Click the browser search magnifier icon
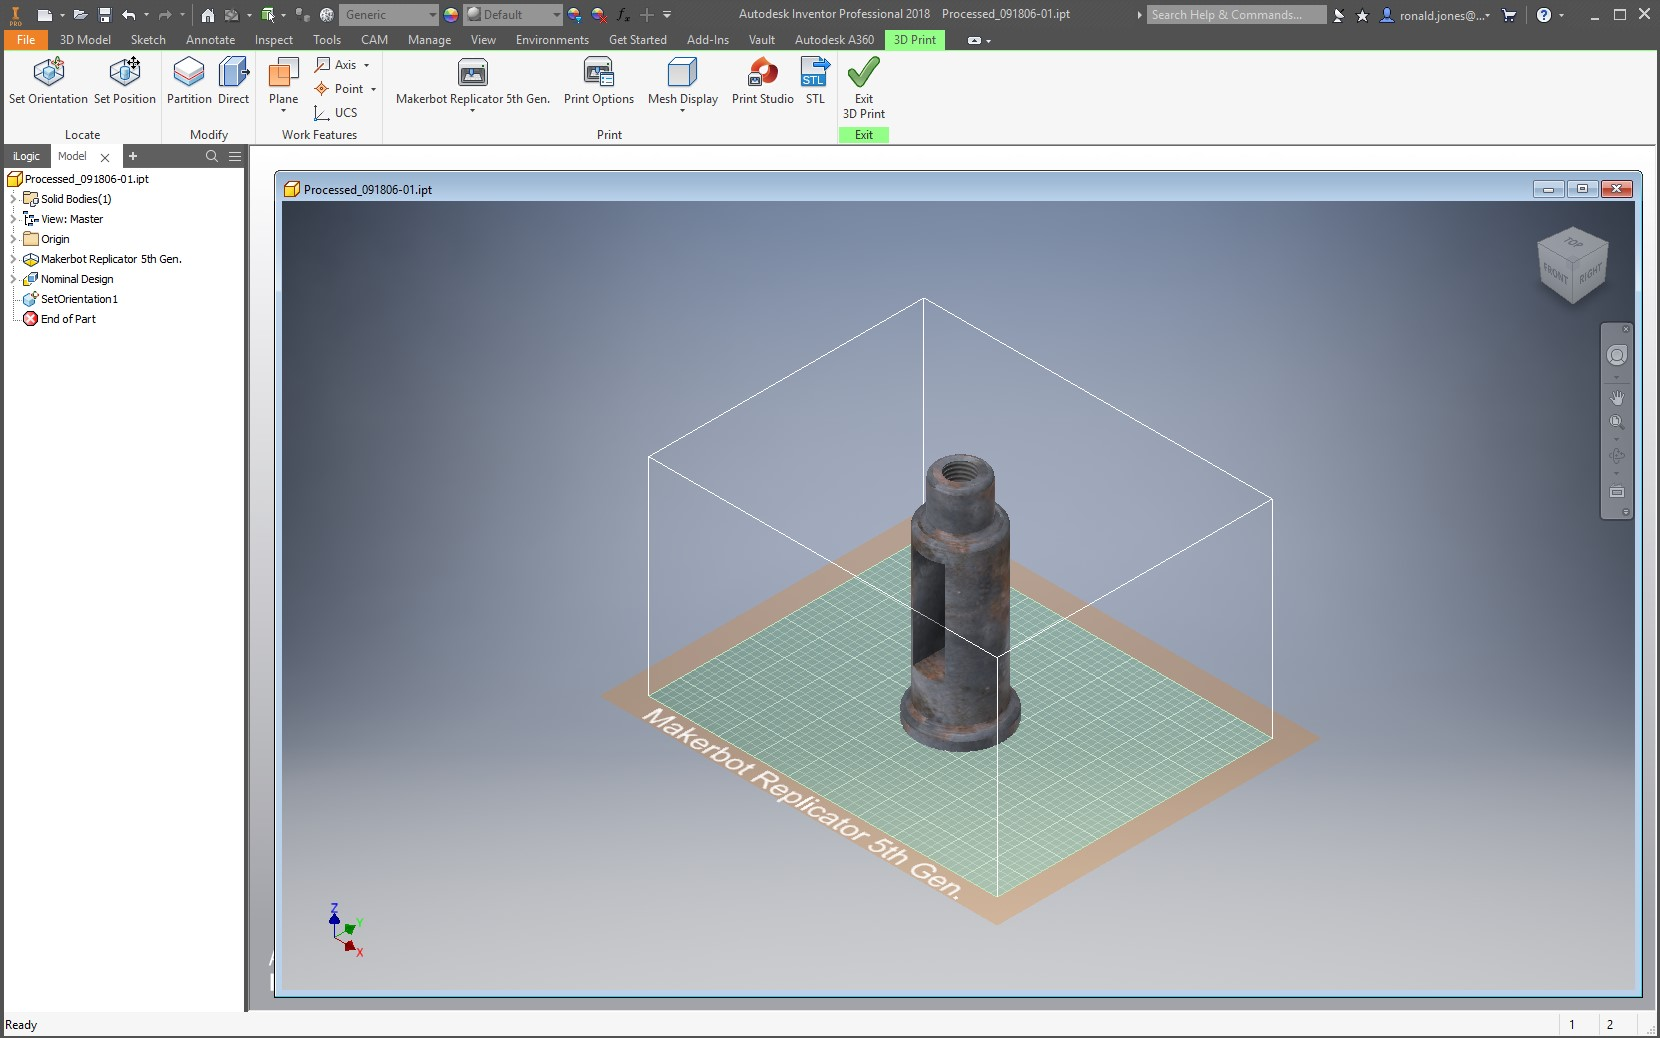 [x=212, y=156]
